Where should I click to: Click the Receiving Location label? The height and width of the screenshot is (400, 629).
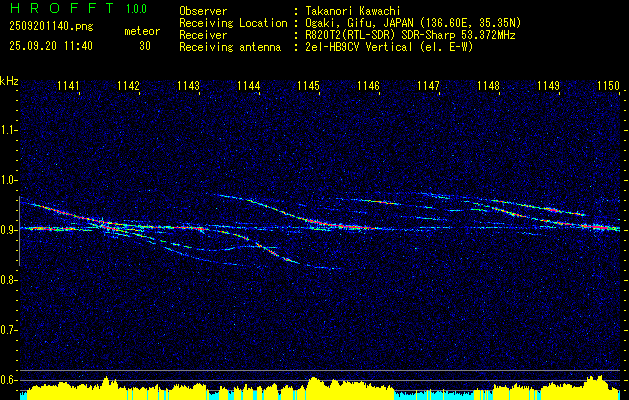[x=233, y=23]
